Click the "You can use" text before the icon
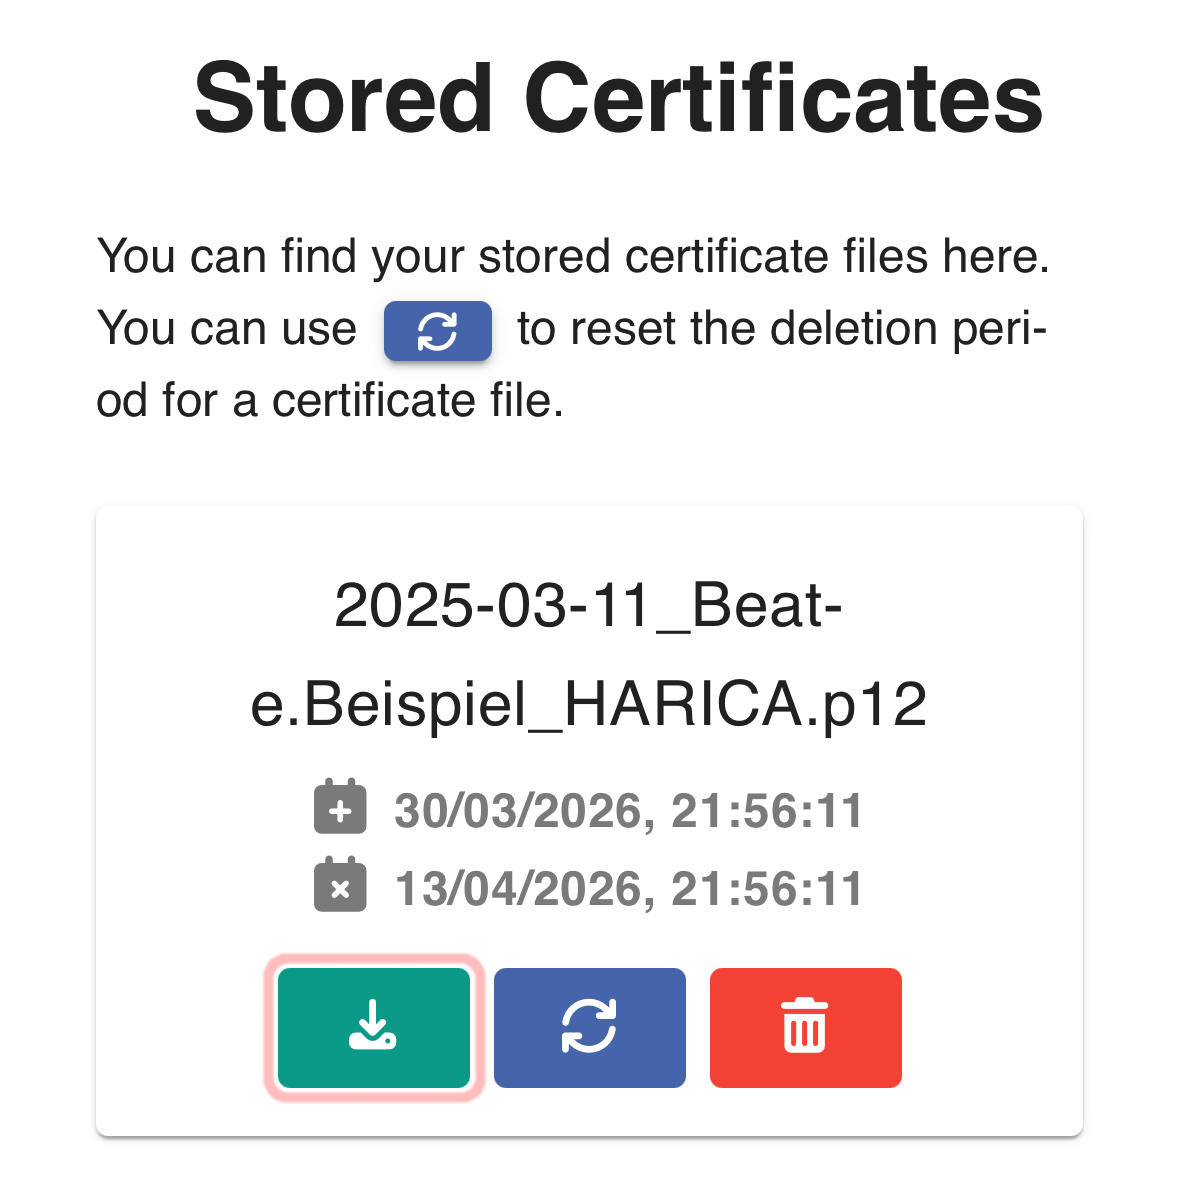The width and height of the screenshot is (1179, 1198). pos(227,329)
